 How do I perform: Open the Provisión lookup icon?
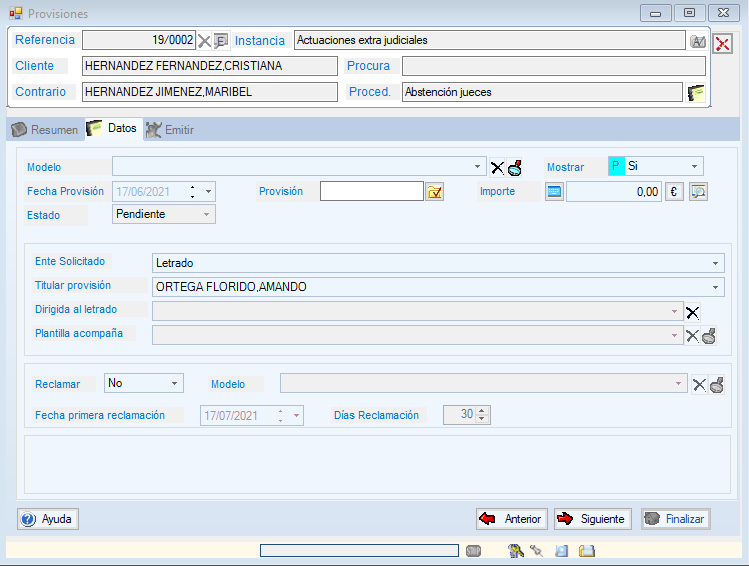pyautogui.click(x=434, y=192)
